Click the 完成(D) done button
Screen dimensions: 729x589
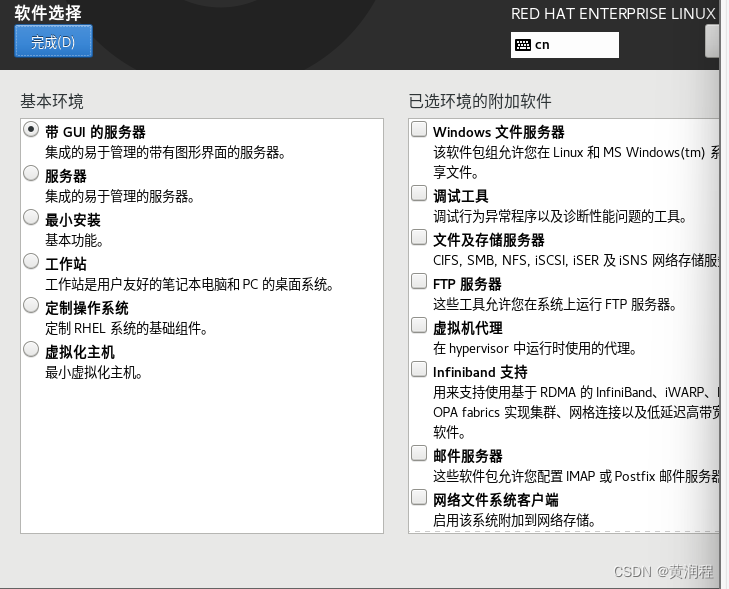(53, 41)
